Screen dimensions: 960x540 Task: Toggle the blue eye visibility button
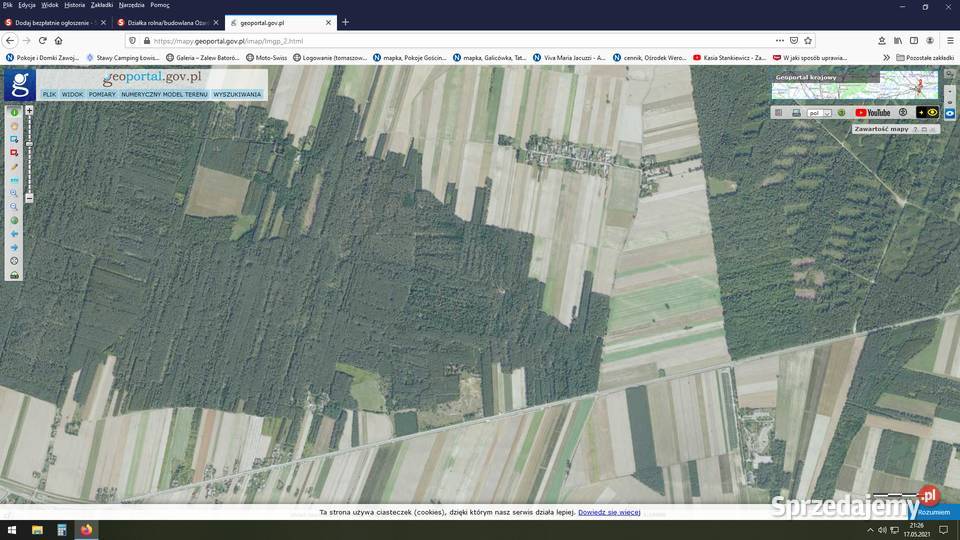(x=950, y=113)
